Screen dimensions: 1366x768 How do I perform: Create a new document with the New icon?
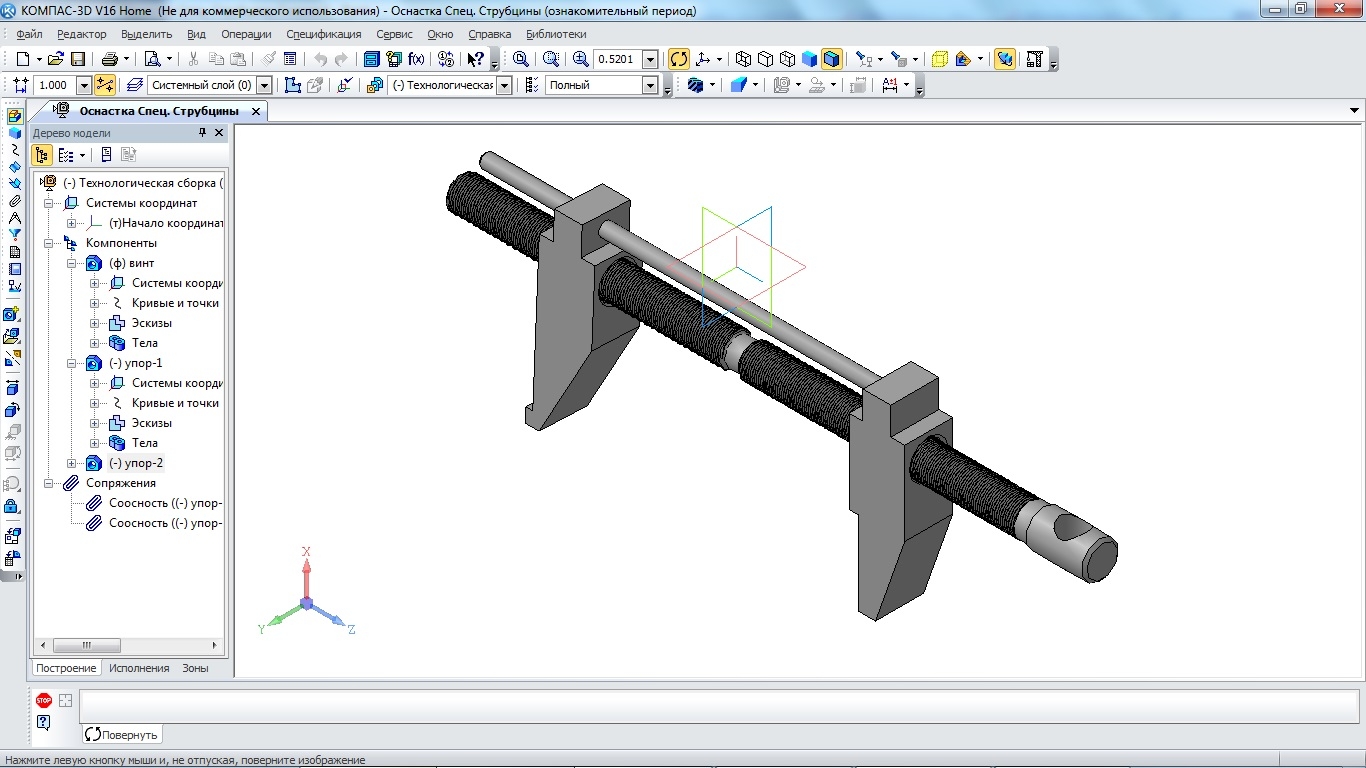pyautogui.click(x=22, y=59)
